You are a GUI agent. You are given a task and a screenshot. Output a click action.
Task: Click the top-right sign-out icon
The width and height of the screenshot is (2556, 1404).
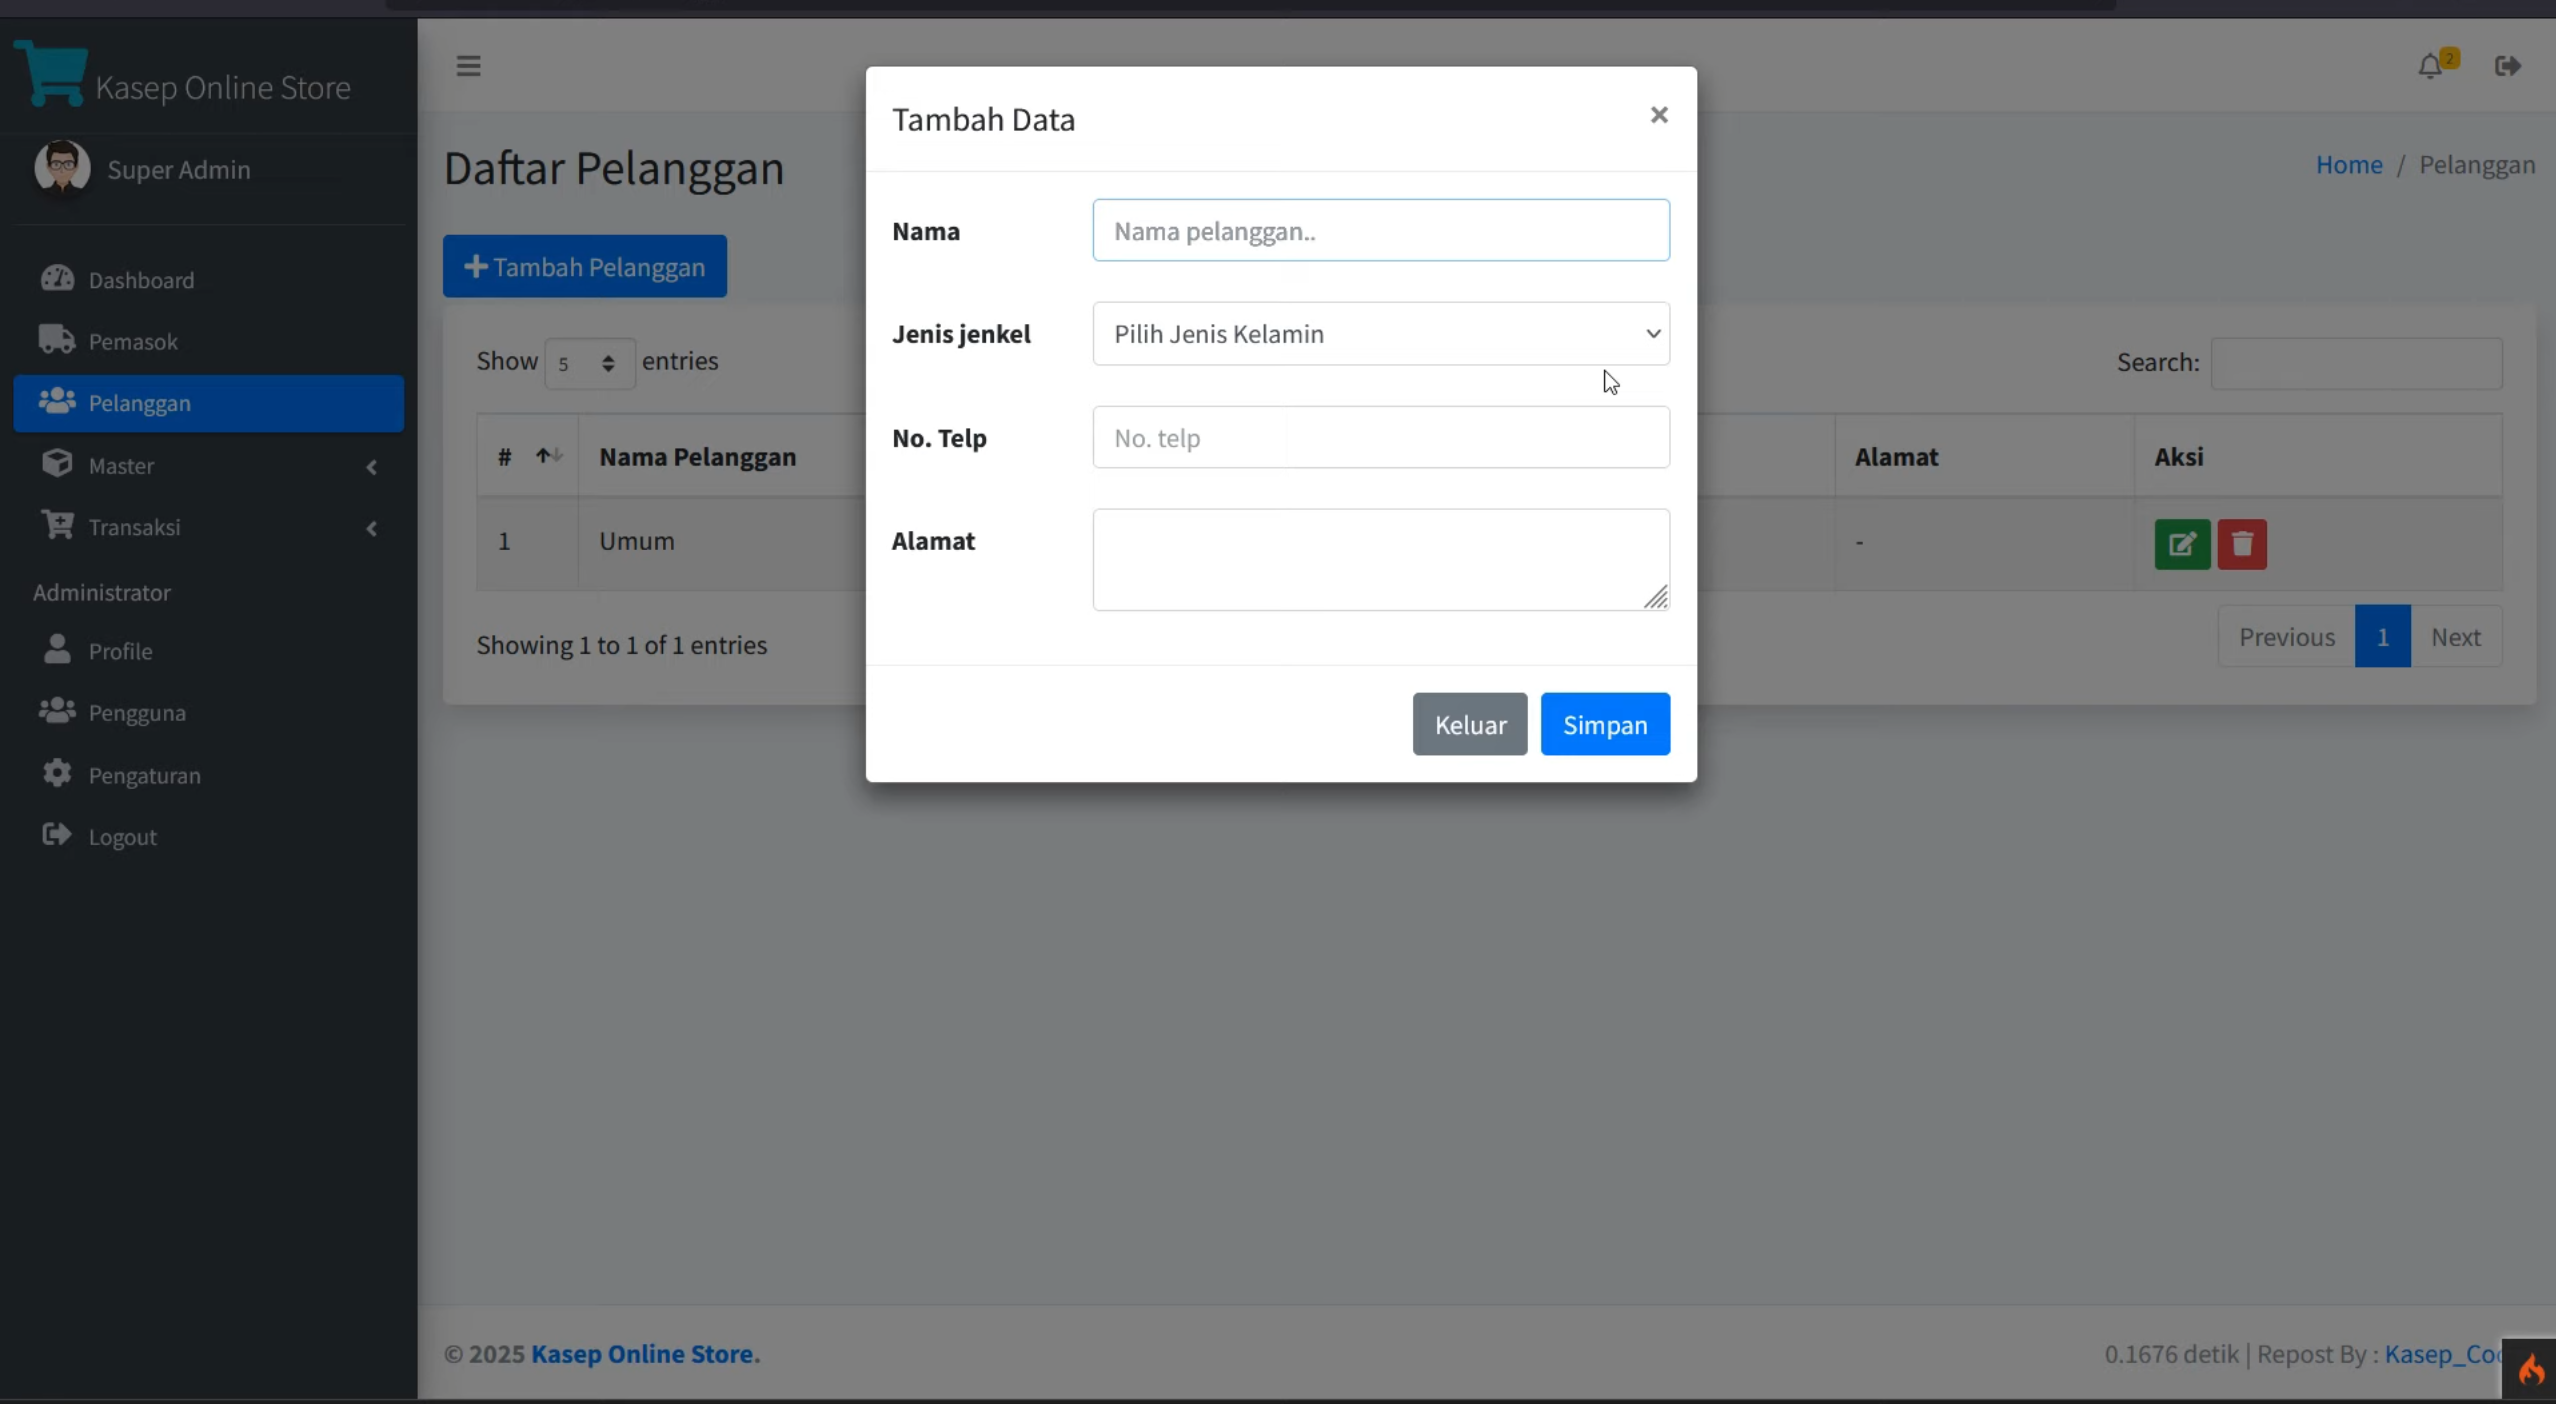click(2508, 66)
